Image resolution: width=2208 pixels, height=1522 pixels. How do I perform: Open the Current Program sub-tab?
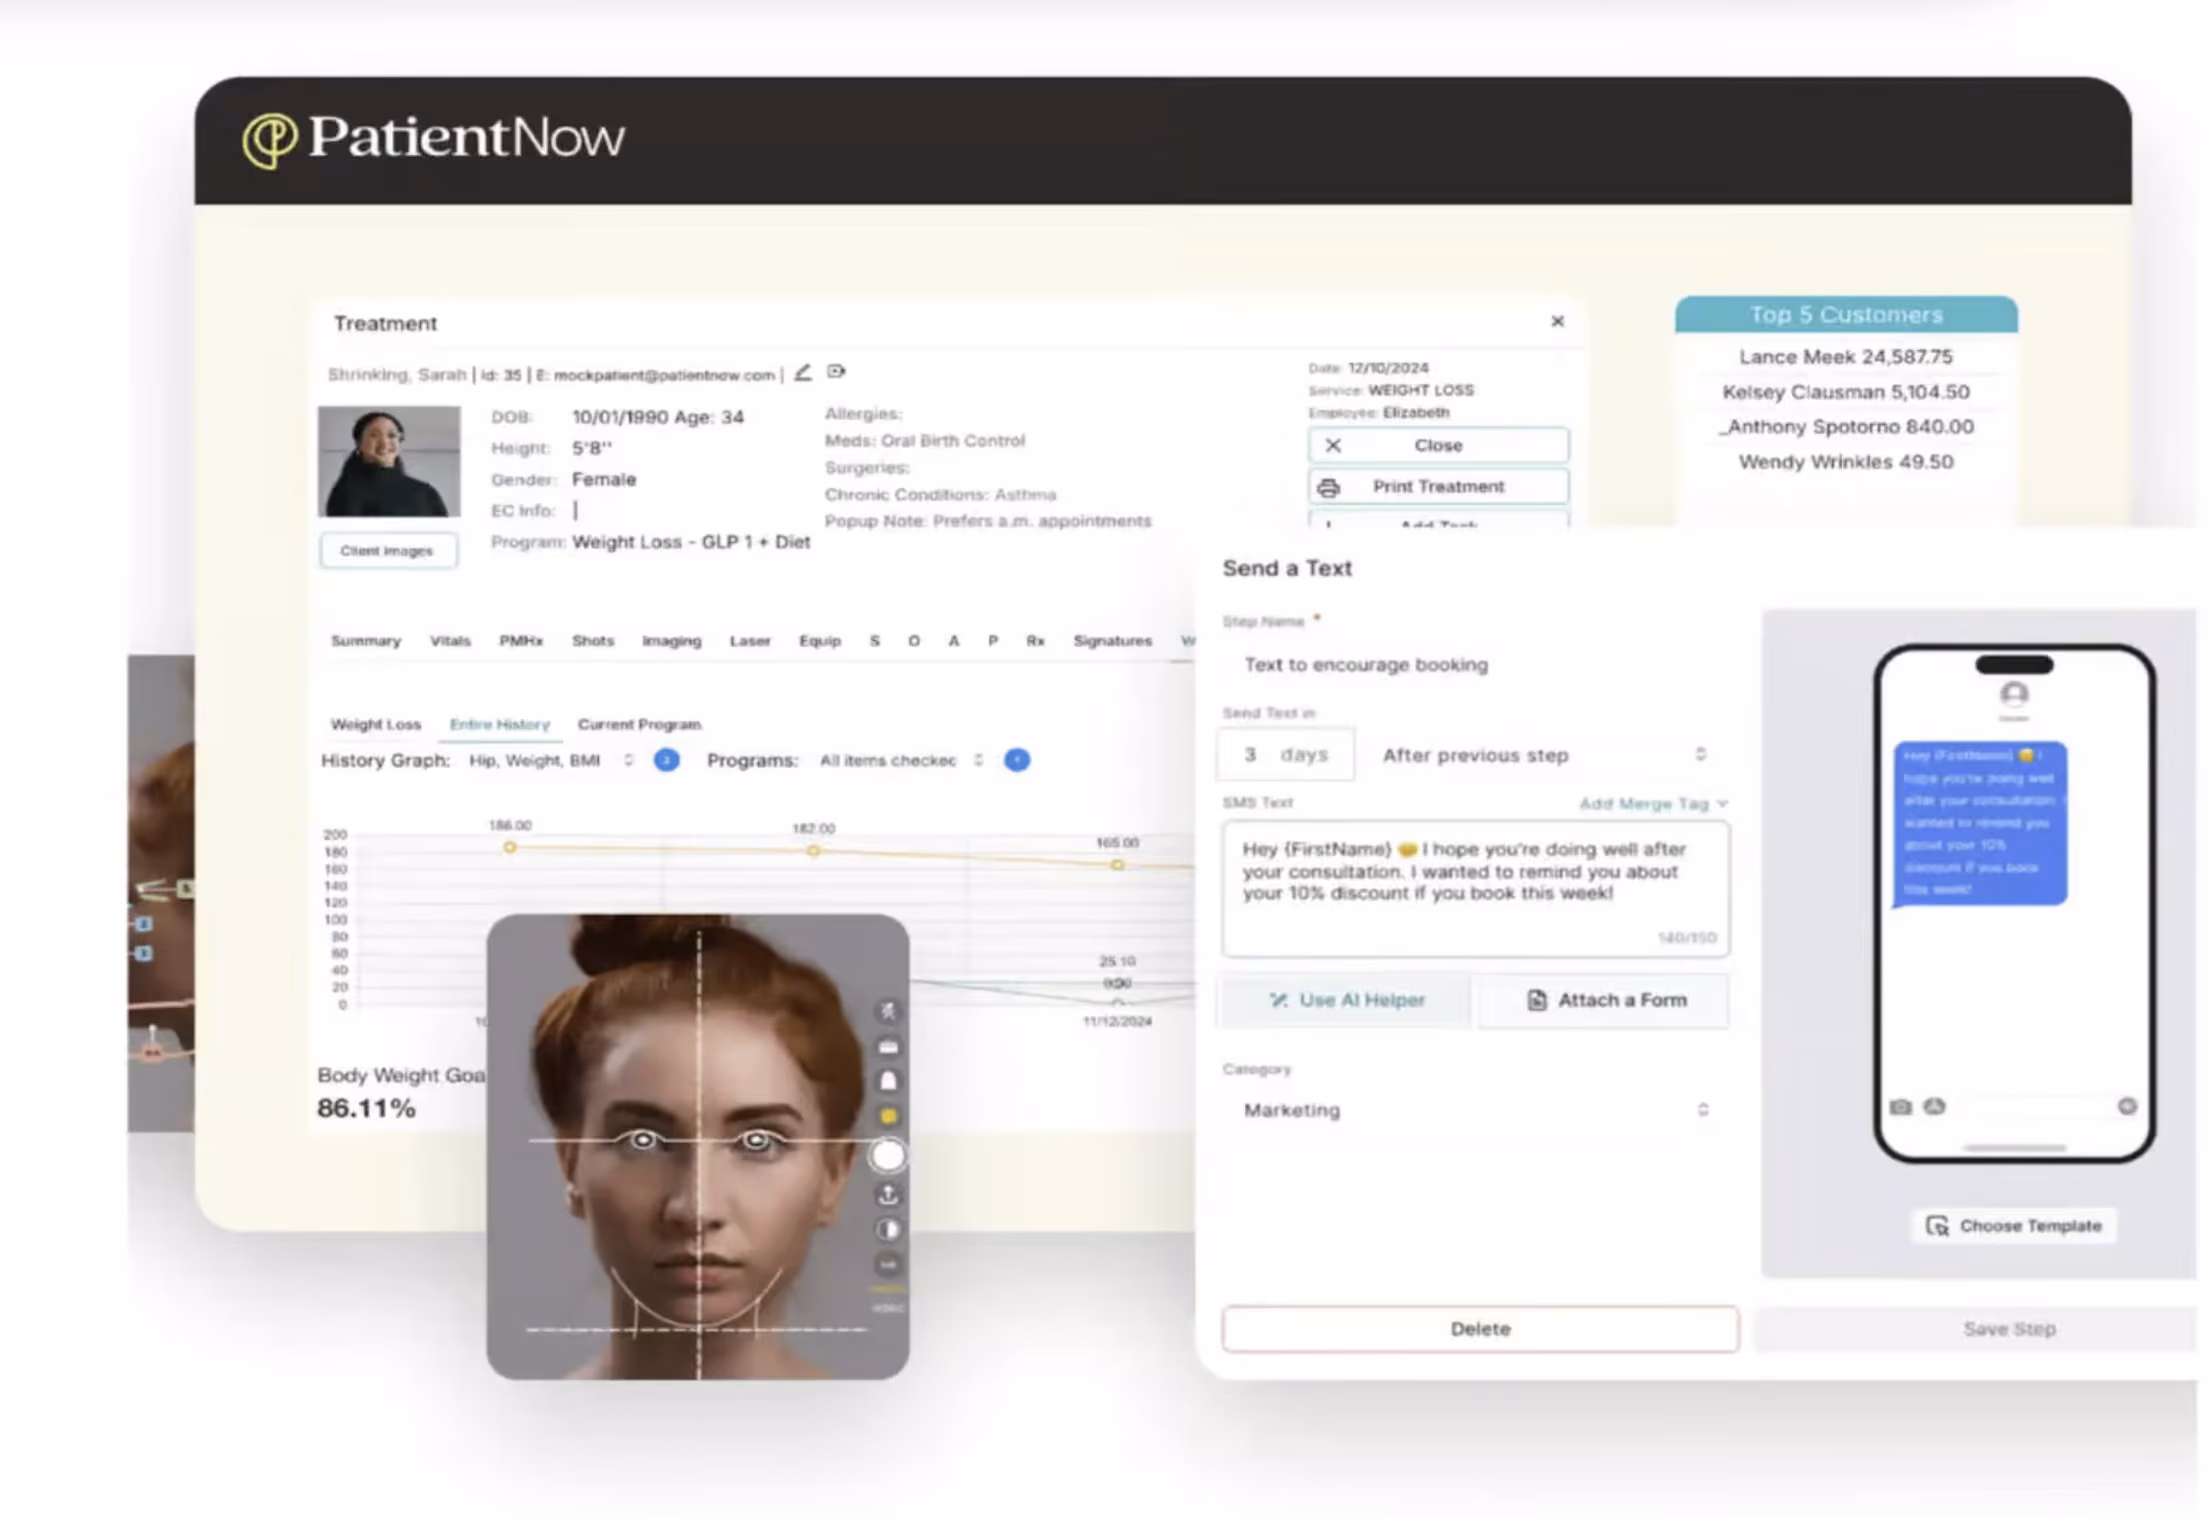click(x=640, y=725)
